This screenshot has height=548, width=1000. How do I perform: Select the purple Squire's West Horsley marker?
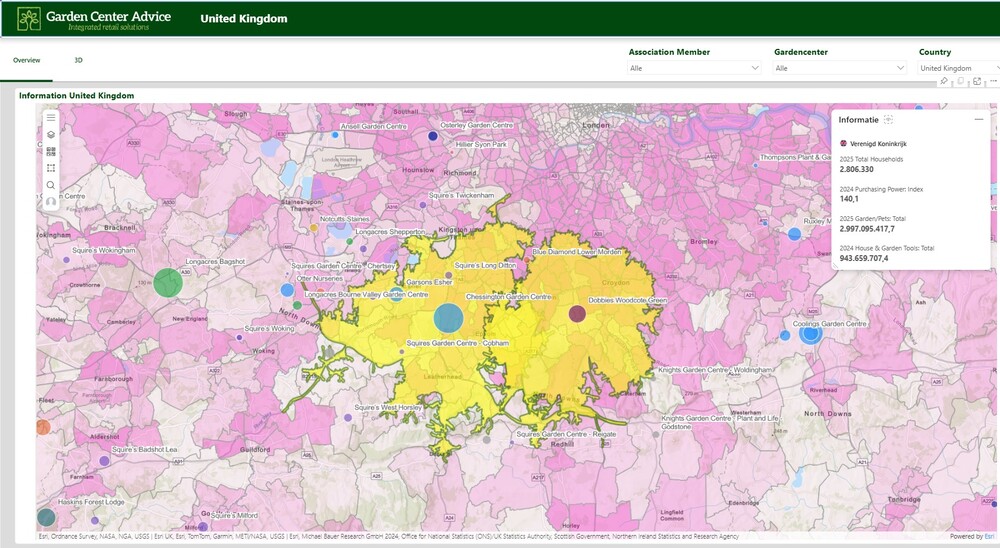[x=348, y=418]
